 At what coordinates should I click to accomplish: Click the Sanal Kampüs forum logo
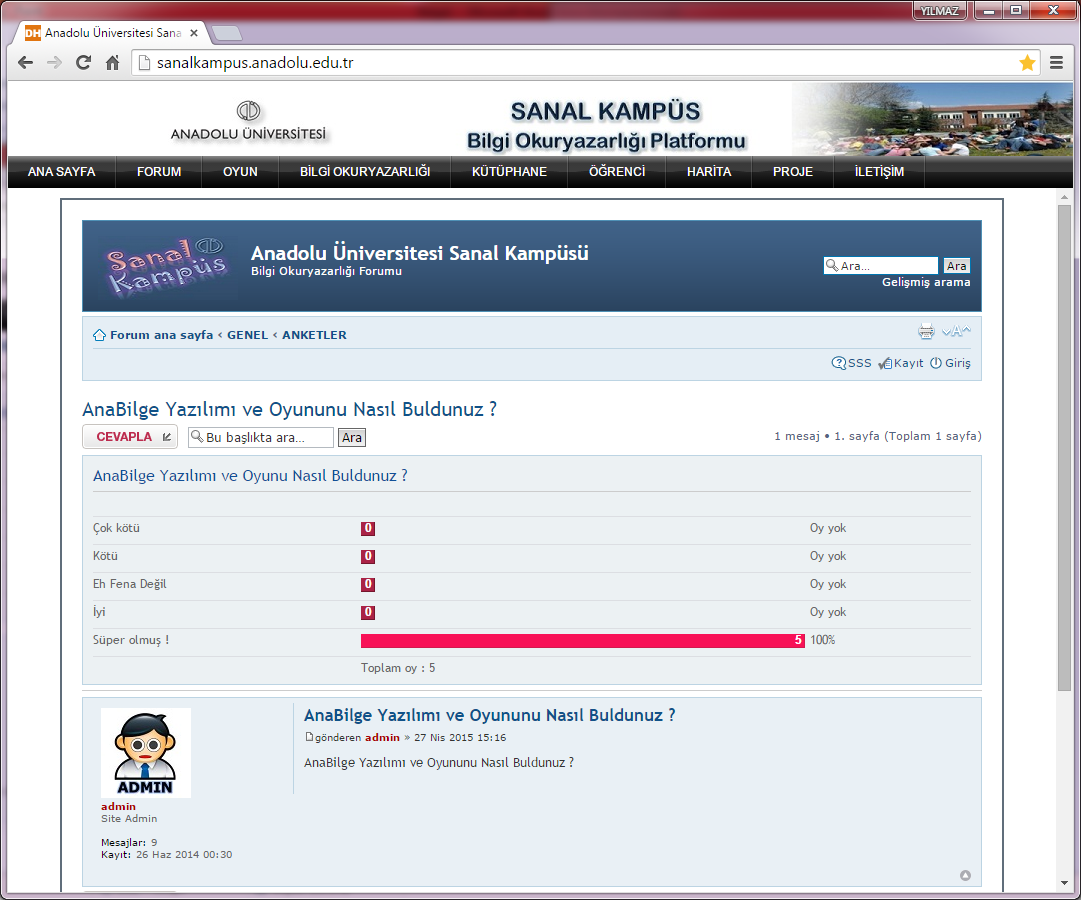pyautogui.click(x=165, y=265)
